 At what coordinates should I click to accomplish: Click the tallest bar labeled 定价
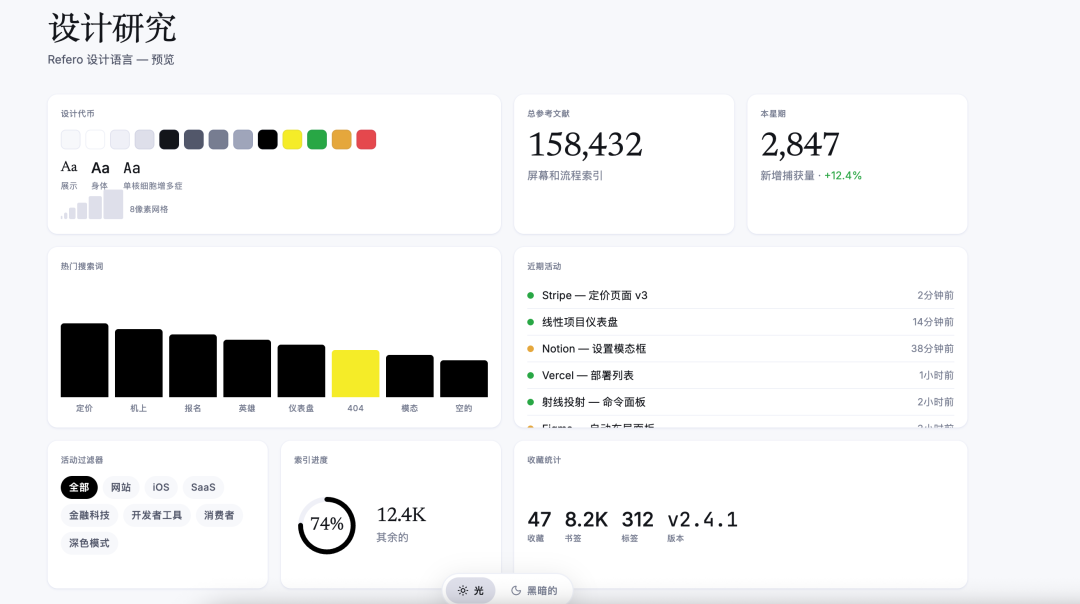click(84, 360)
